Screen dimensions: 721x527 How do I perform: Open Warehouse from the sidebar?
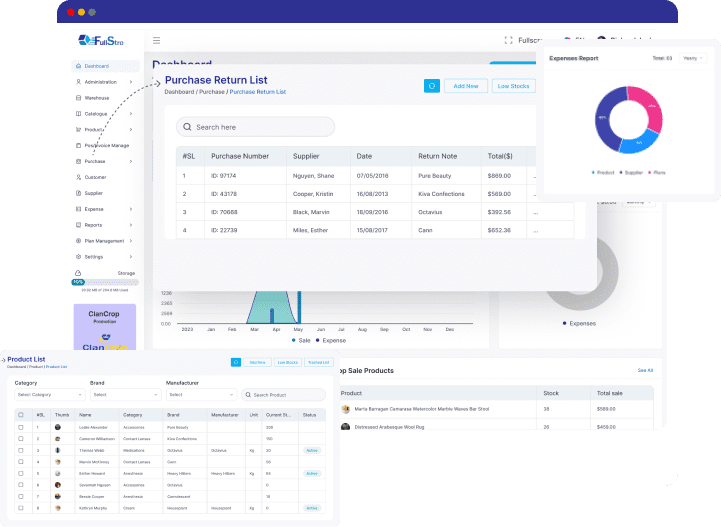97,98
